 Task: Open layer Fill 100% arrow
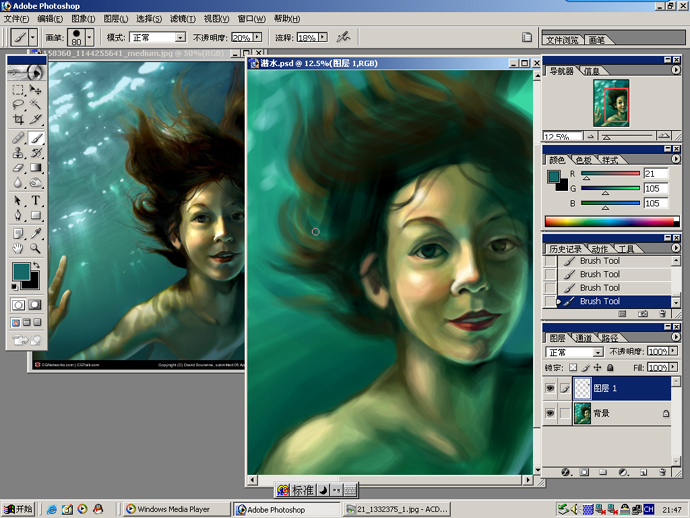click(672, 367)
